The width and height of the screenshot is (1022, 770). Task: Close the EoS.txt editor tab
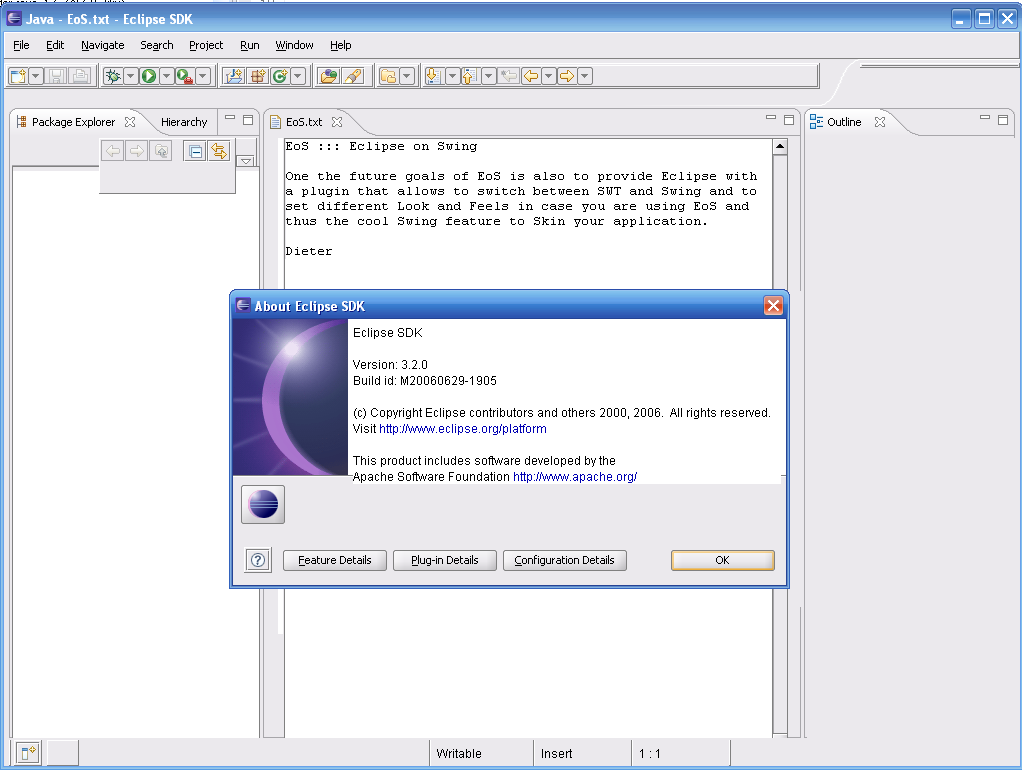pyautogui.click(x=337, y=122)
